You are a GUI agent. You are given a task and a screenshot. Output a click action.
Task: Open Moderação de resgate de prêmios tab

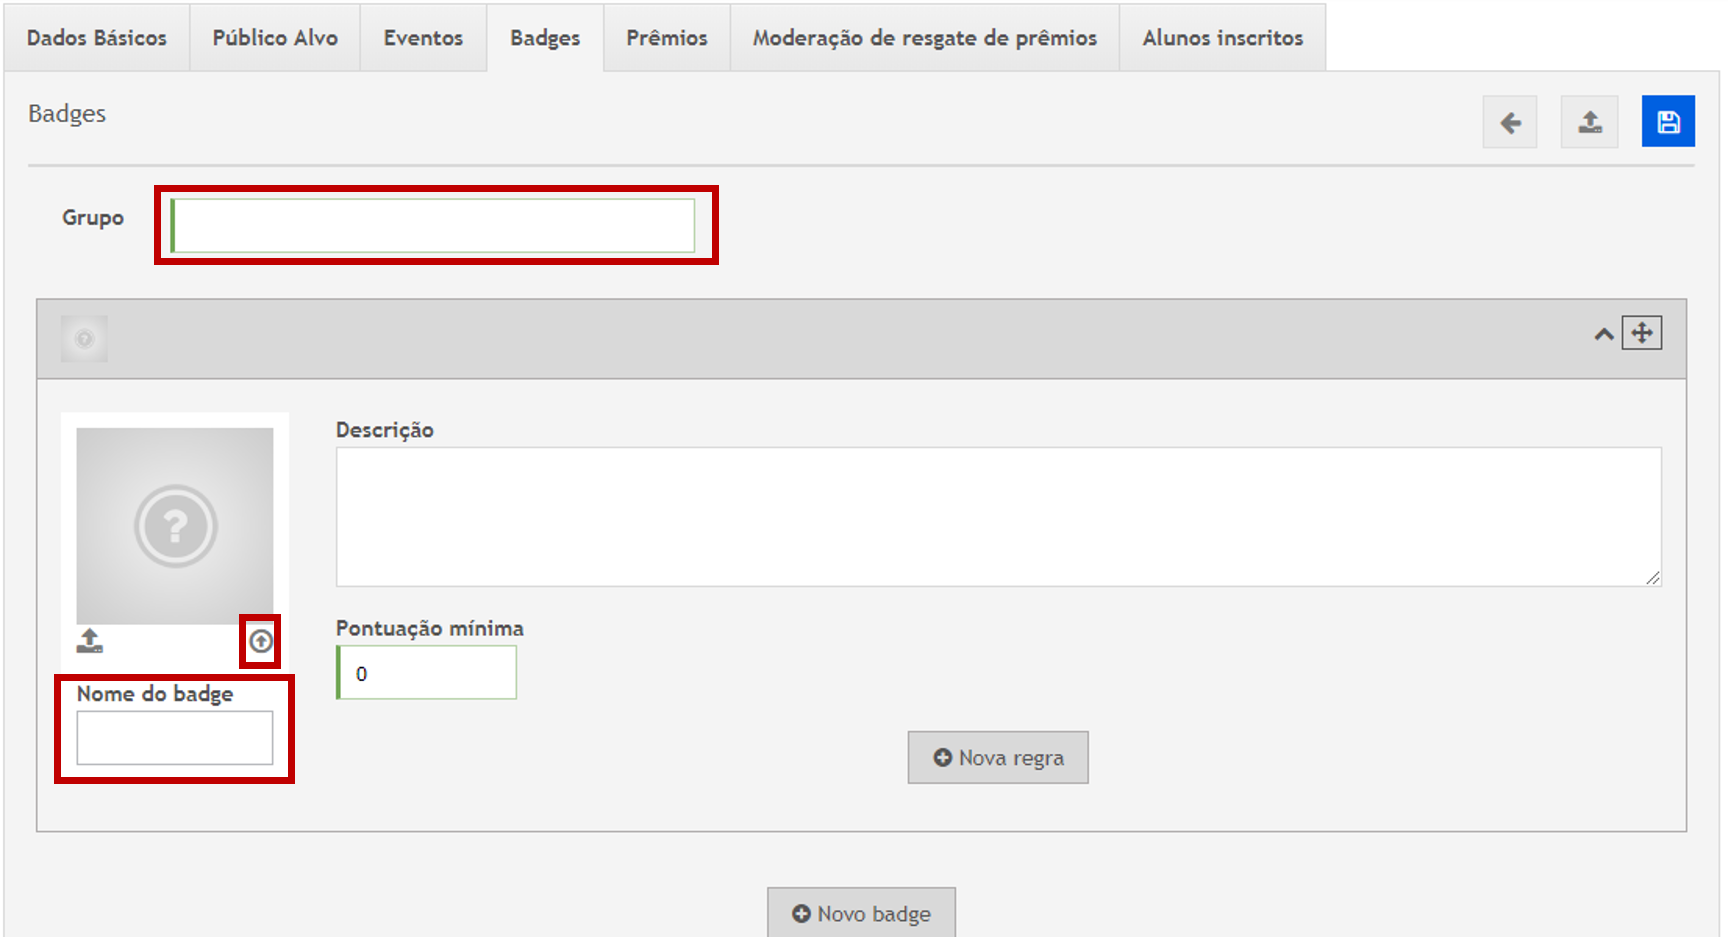pyautogui.click(x=924, y=38)
